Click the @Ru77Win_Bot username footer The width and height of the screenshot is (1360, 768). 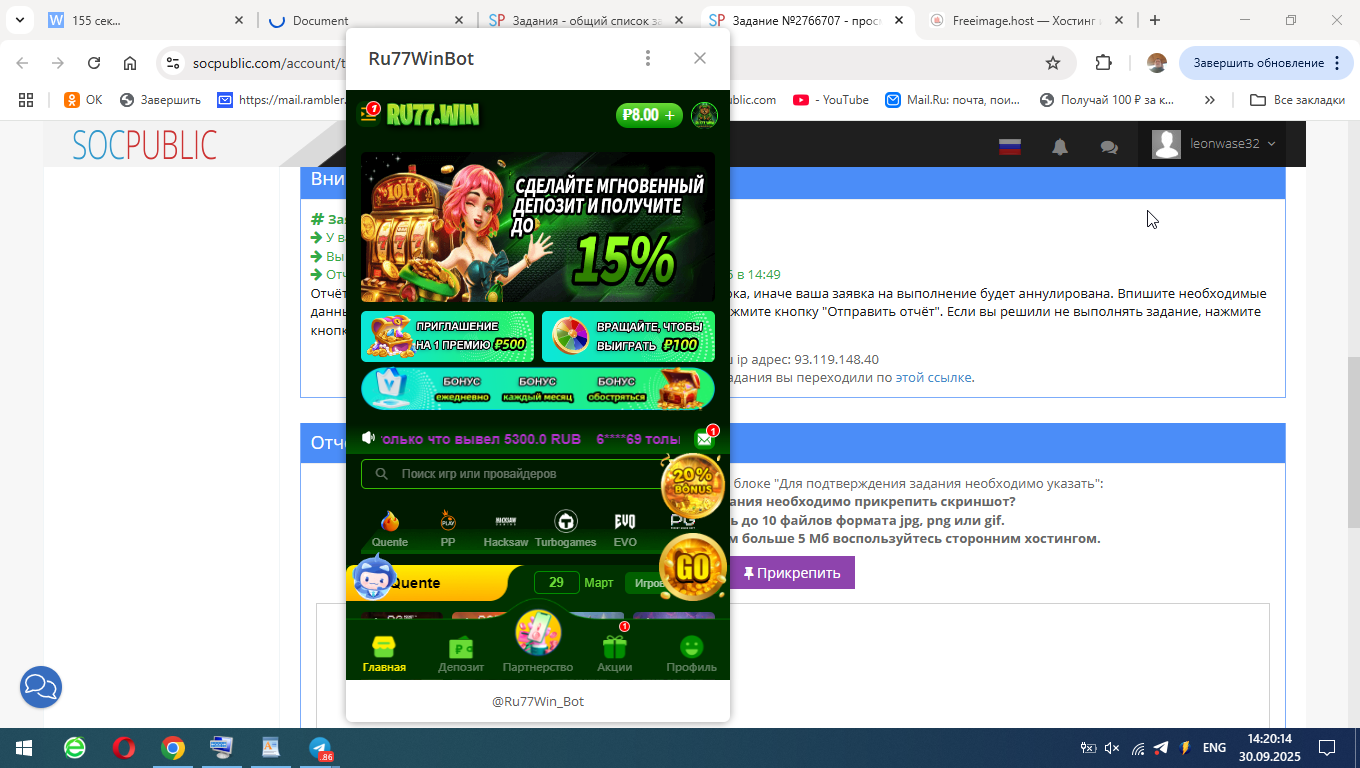(x=538, y=701)
